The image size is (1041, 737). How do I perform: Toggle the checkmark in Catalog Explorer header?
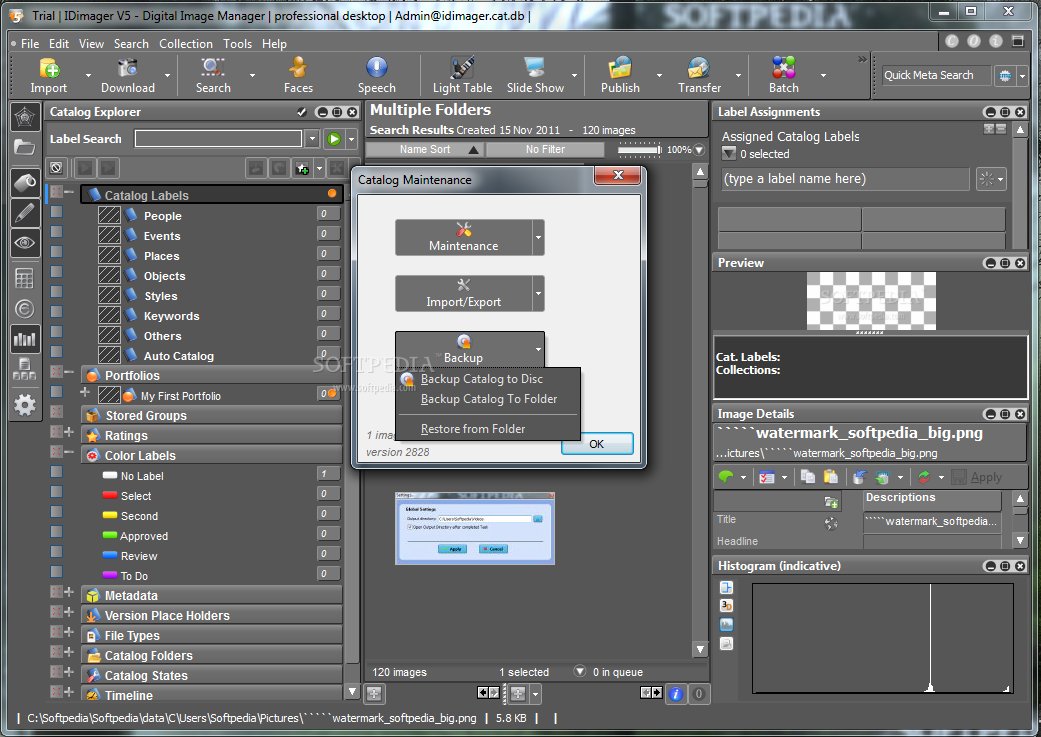click(301, 112)
